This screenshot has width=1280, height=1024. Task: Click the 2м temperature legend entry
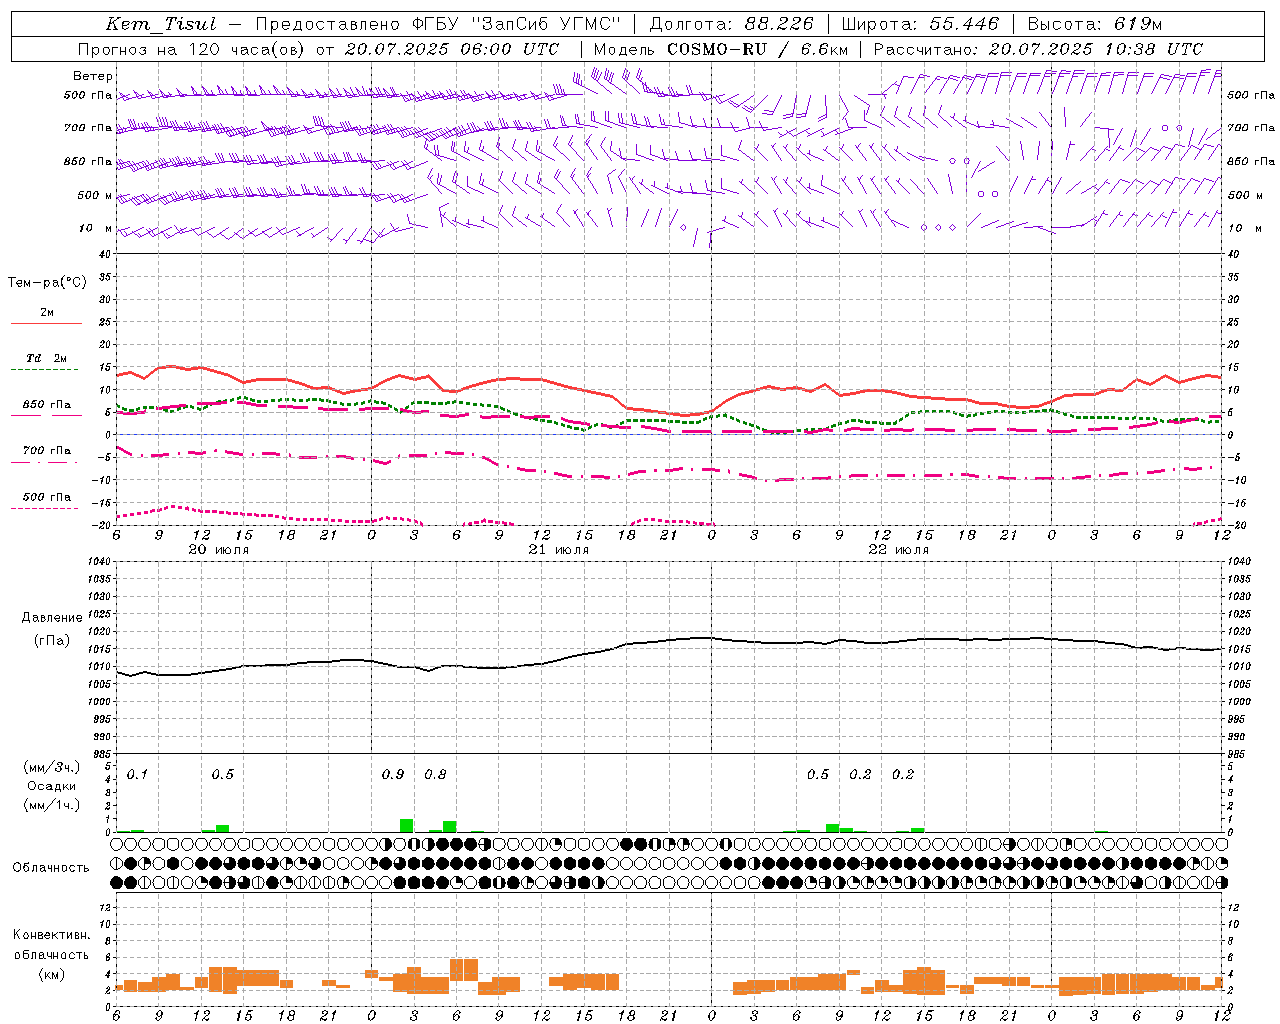(47, 313)
